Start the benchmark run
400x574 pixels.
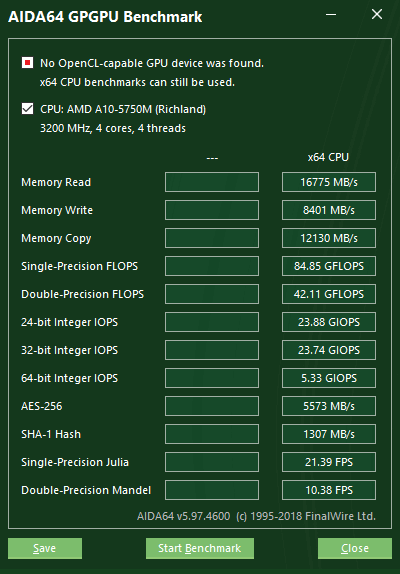(200, 548)
